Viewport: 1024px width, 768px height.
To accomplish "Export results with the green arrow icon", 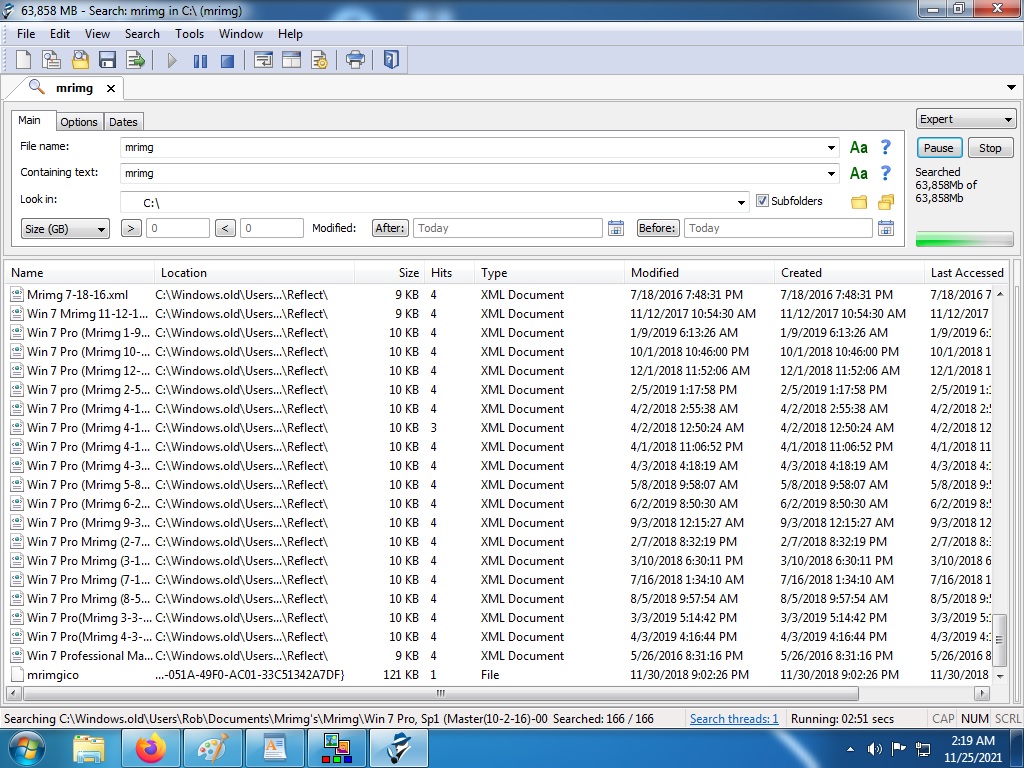I will tap(136, 60).
